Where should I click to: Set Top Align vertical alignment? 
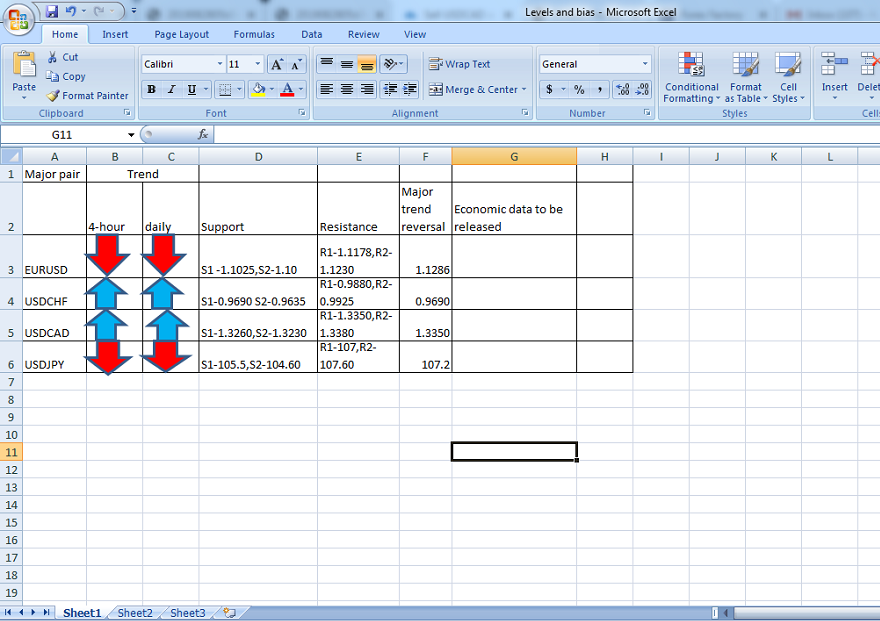pyautogui.click(x=327, y=64)
